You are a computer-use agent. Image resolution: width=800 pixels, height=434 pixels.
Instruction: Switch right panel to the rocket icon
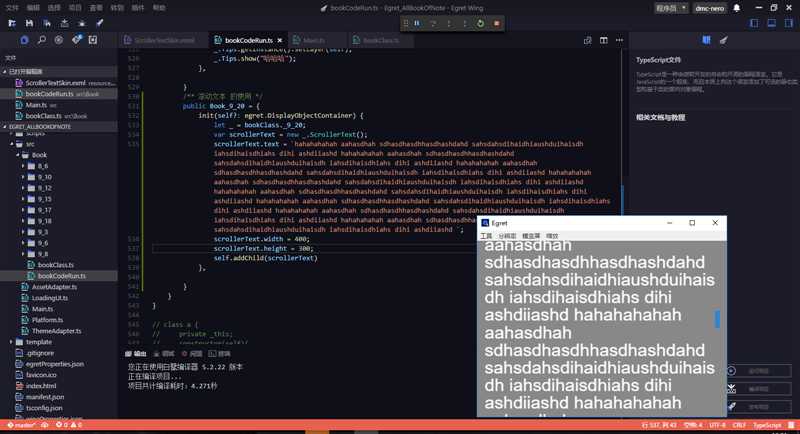click(723, 40)
